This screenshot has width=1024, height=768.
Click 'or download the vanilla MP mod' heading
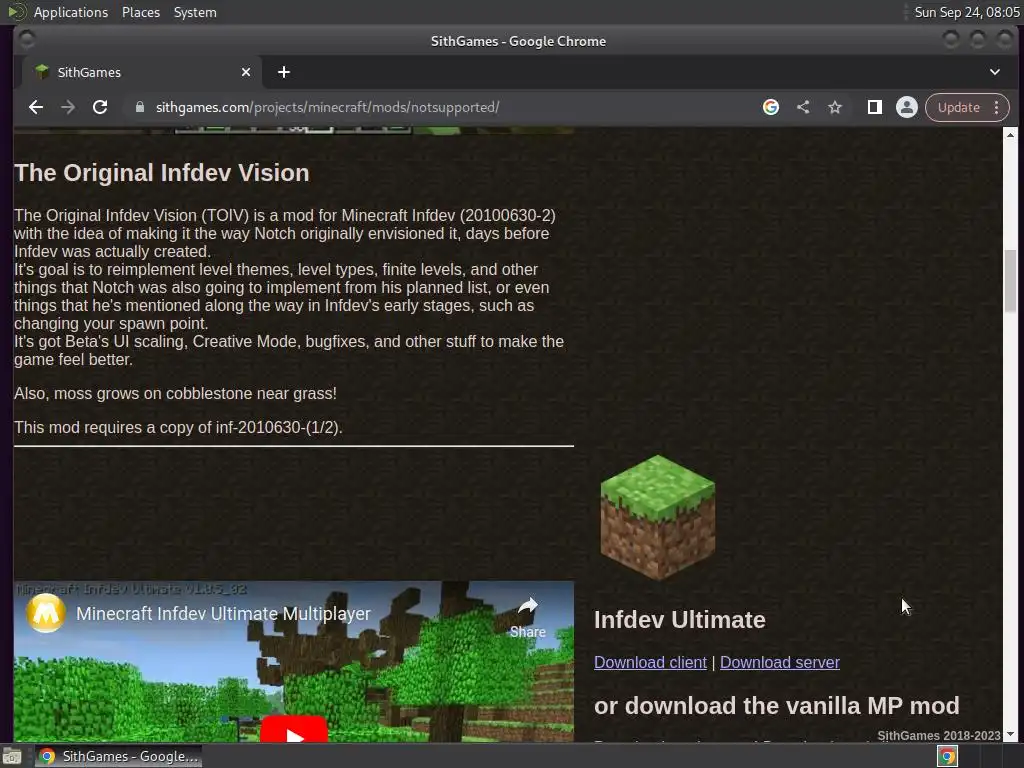point(776,706)
